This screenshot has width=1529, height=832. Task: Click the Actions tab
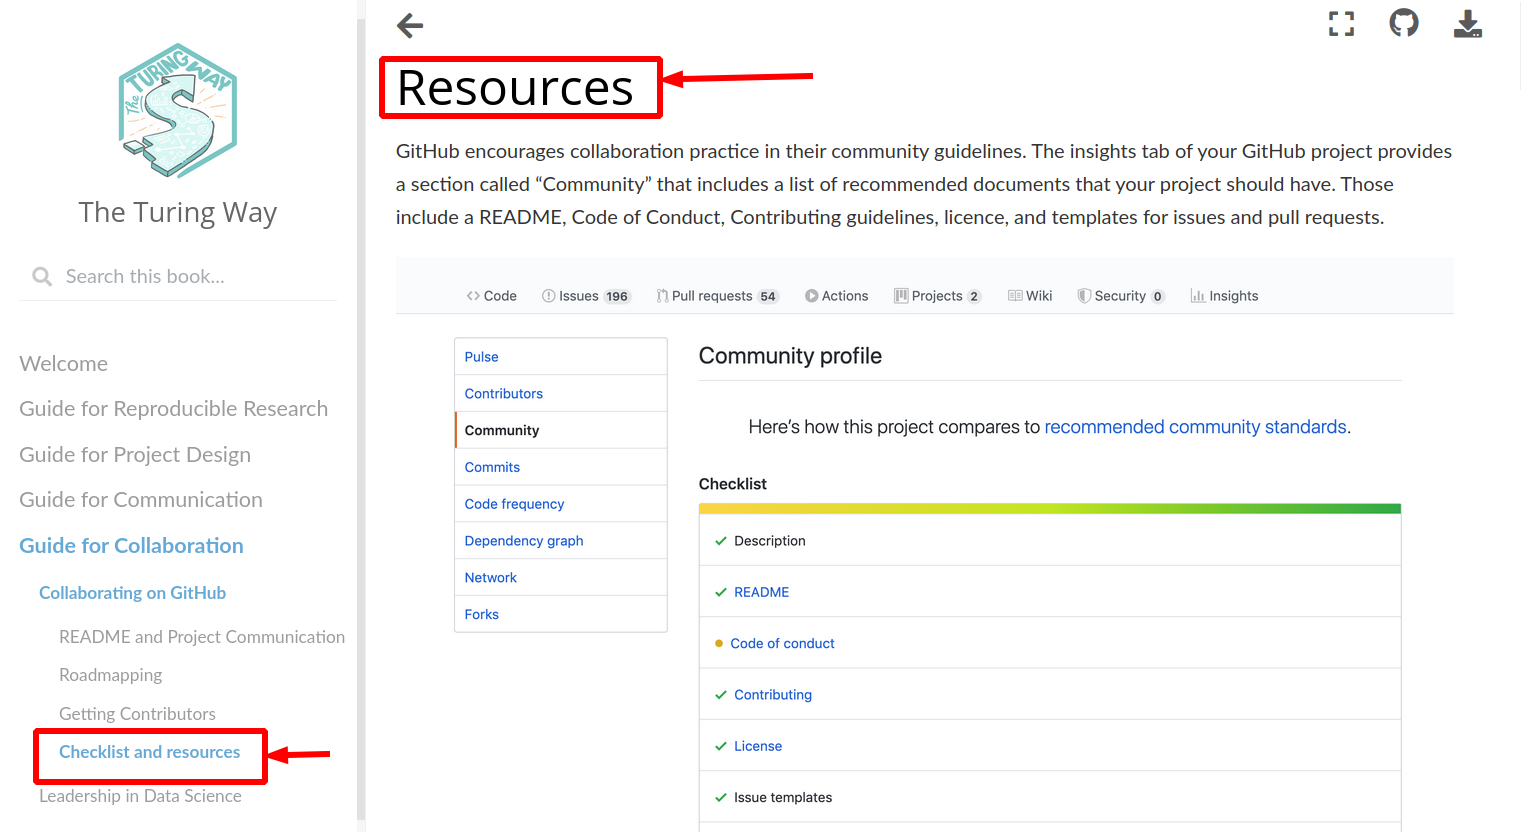[837, 296]
